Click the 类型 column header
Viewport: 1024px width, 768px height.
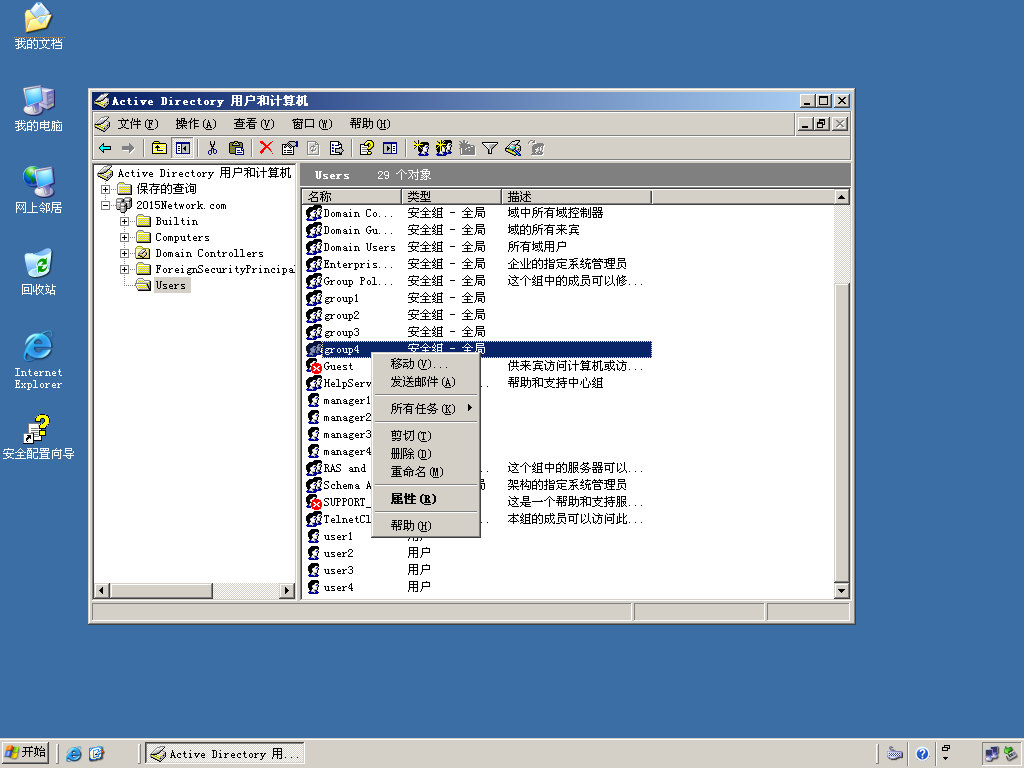pyautogui.click(x=451, y=197)
